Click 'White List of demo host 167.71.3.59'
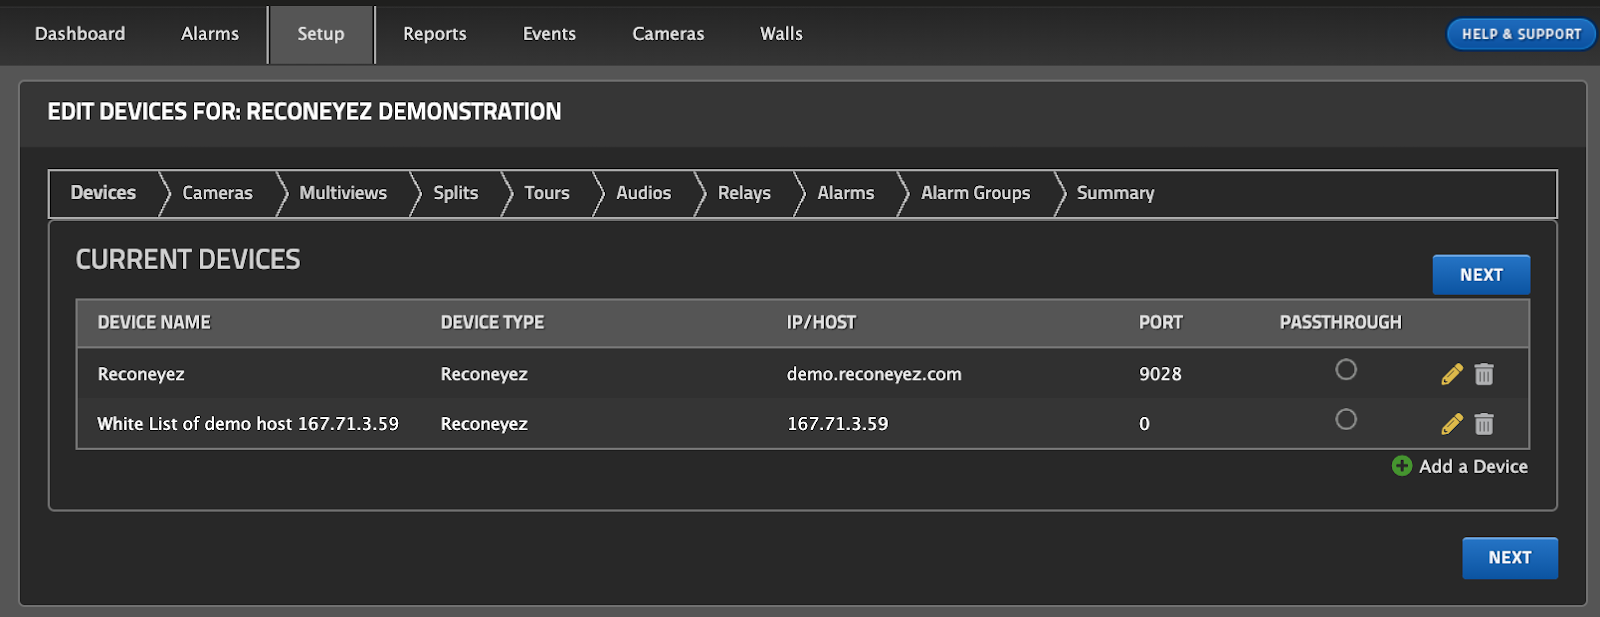Screen dimensions: 1600x617 click(248, 424)
